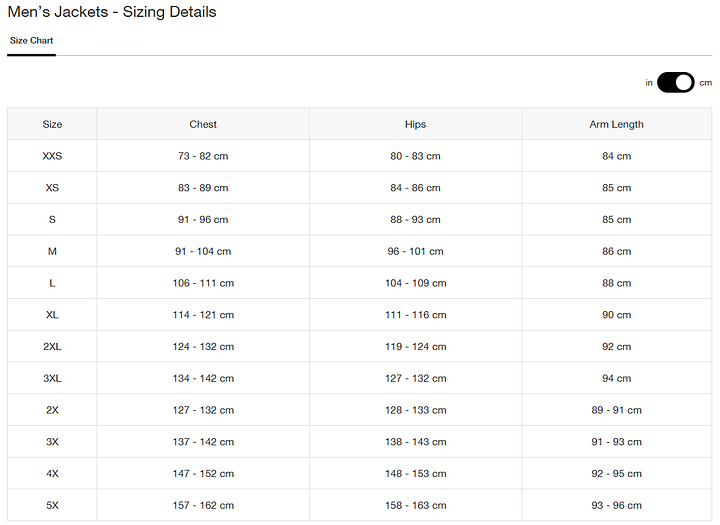Click the 3X chest value 137 - 142 cm

tap(203, 442)
